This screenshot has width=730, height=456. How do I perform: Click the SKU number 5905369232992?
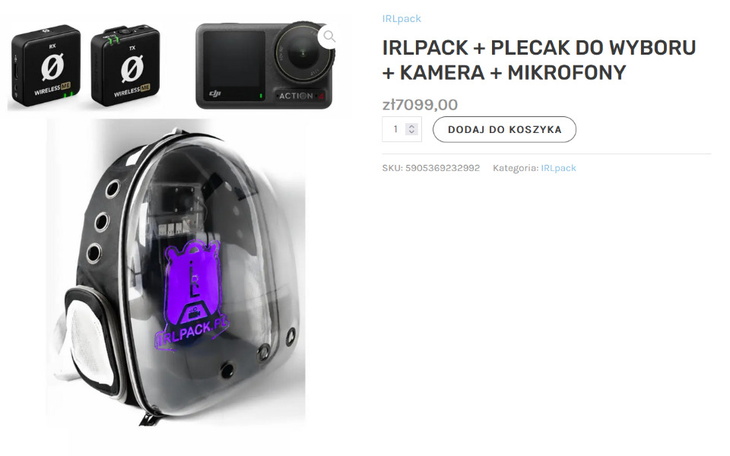pyautogui.click(x=442, y=168)
